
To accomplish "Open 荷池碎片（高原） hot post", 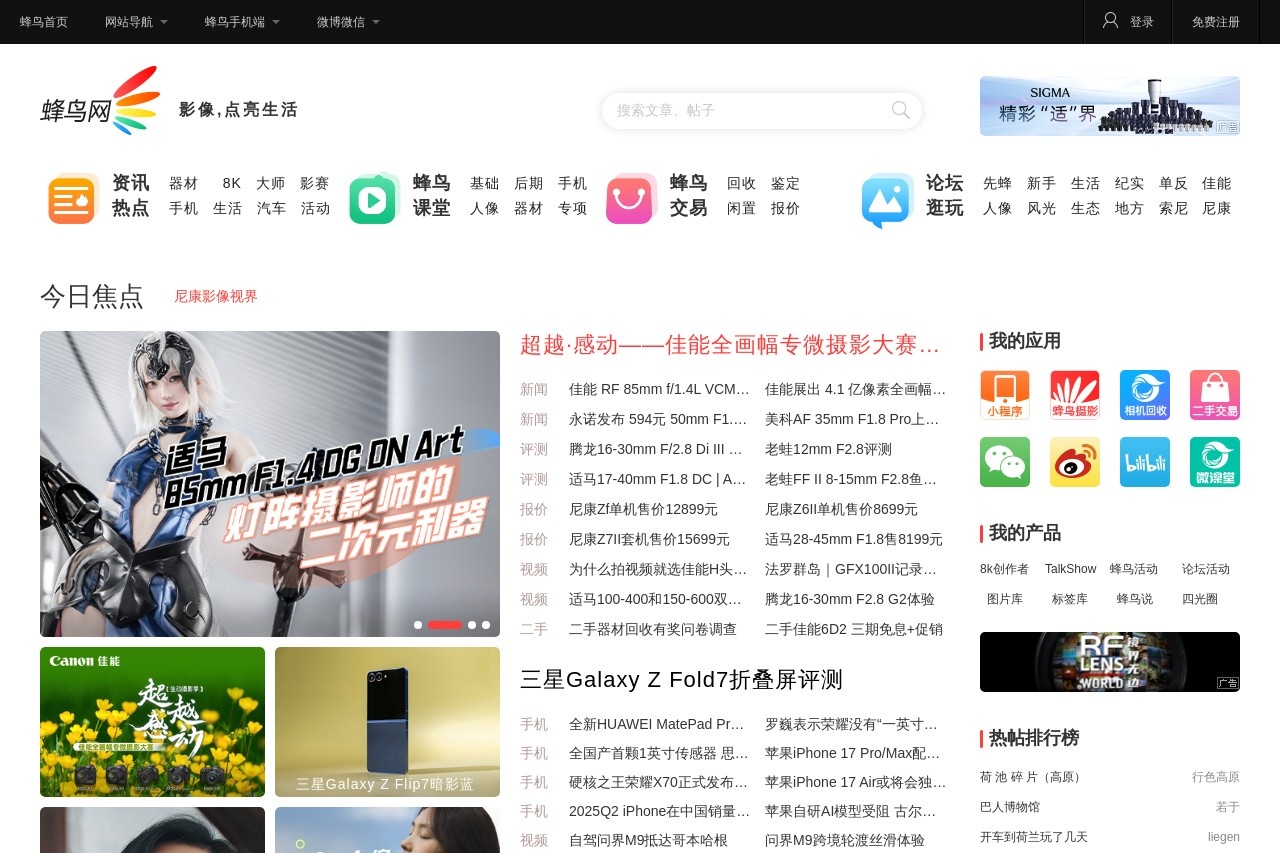I will [1033, 777].
